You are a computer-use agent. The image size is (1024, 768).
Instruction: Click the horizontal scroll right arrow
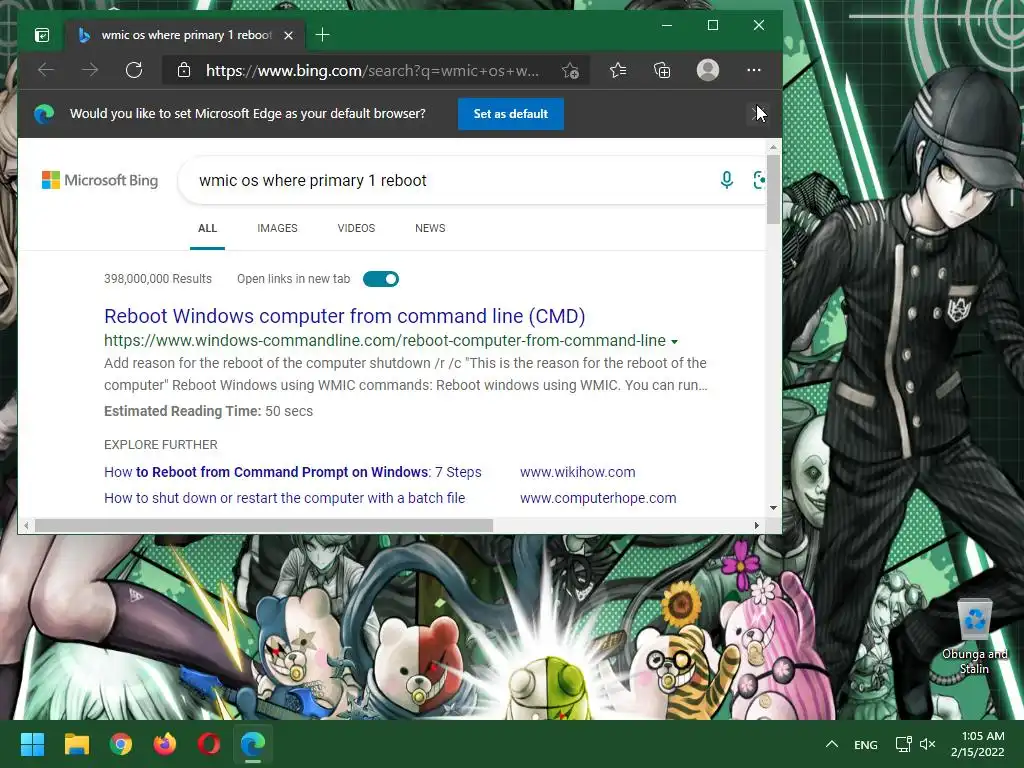pos(757,525)
